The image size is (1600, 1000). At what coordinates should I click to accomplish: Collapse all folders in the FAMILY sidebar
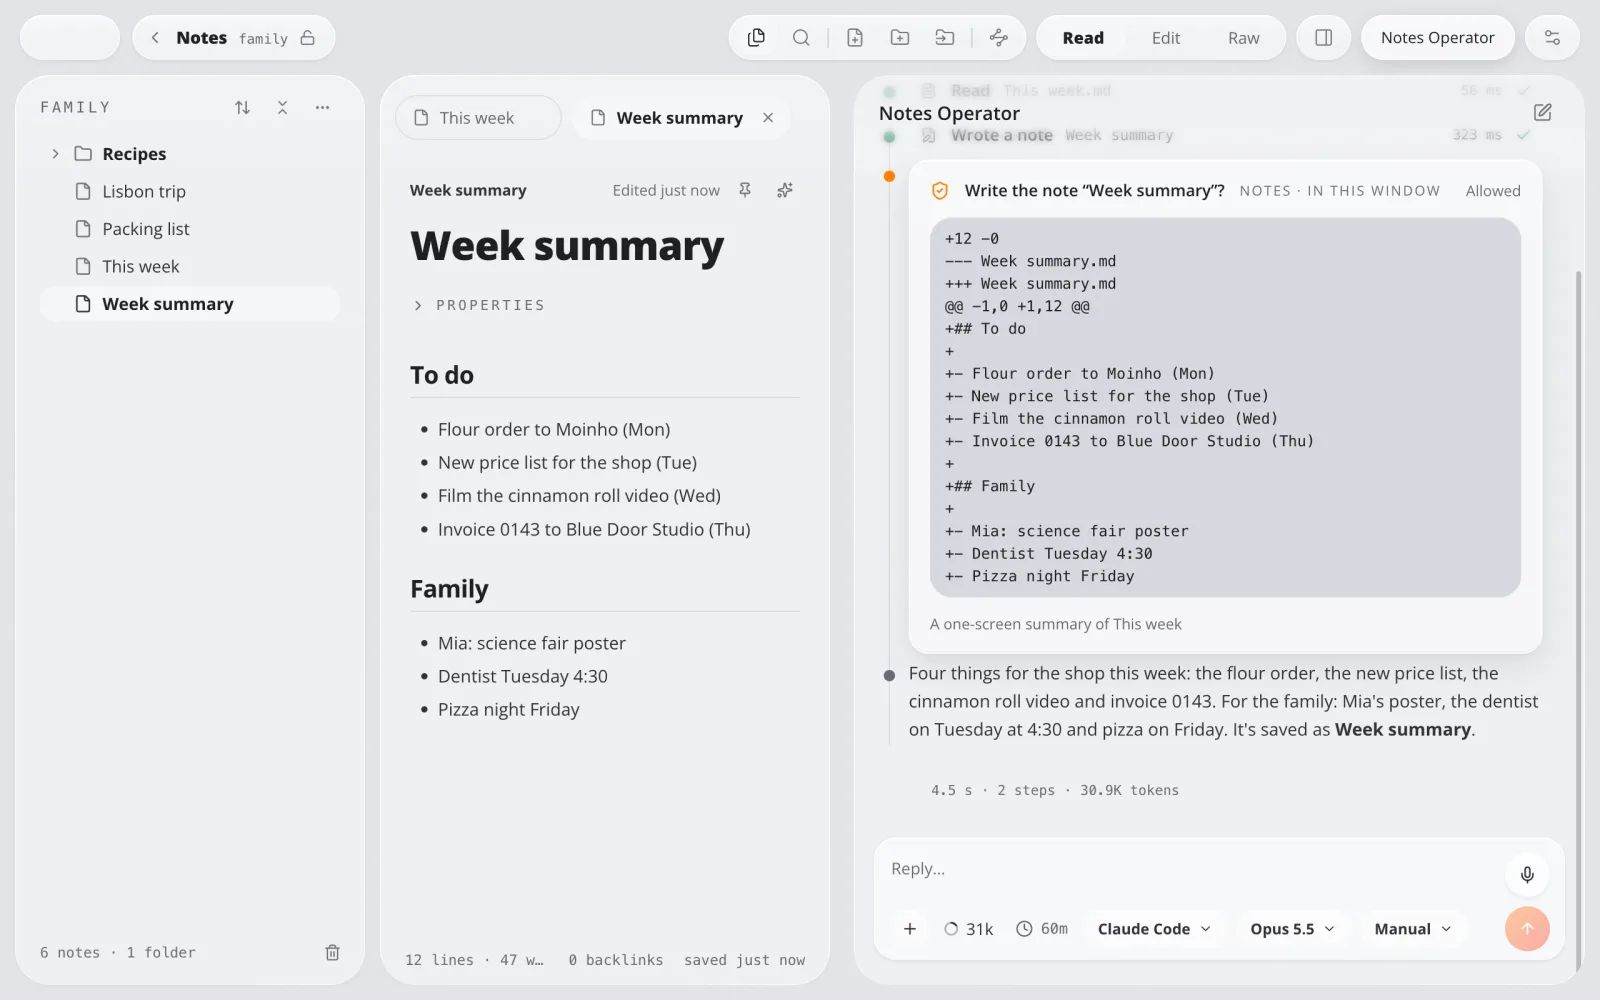click(x=283, y=107)
